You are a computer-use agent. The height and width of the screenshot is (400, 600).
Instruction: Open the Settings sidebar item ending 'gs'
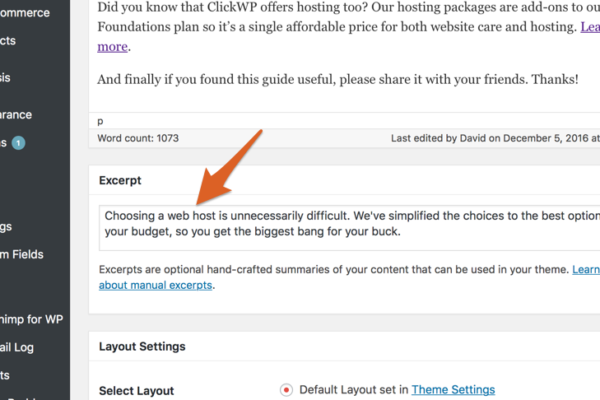point(6,227)
